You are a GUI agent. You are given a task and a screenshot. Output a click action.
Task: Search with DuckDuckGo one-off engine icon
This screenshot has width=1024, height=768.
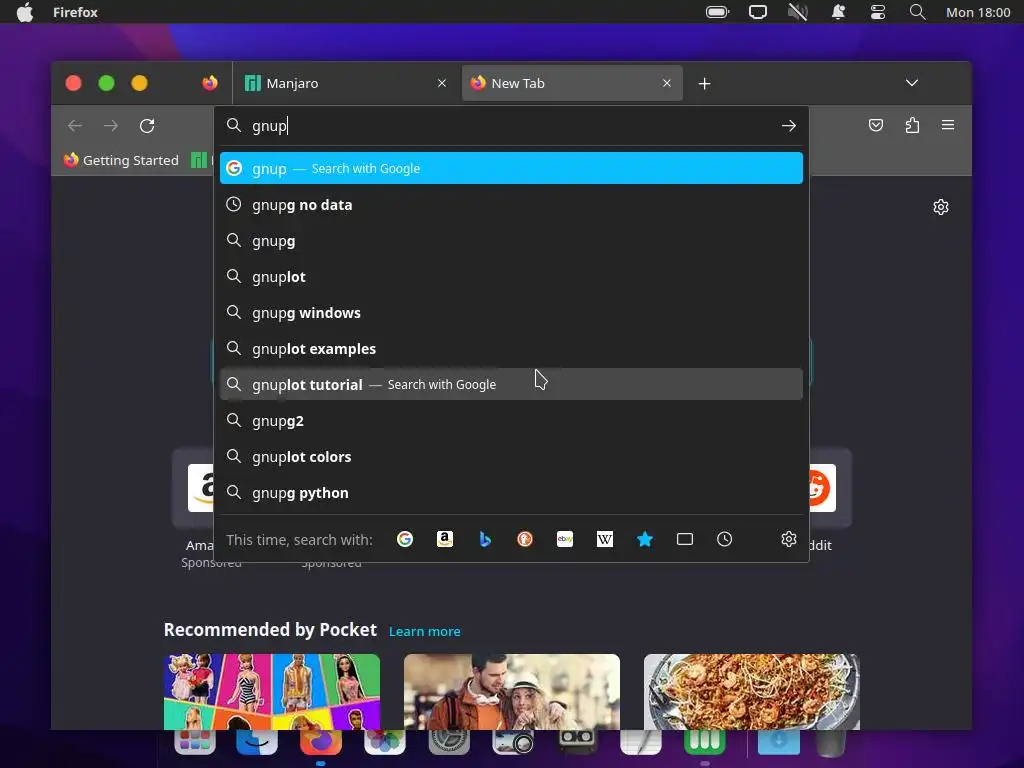tap(525, 539)
